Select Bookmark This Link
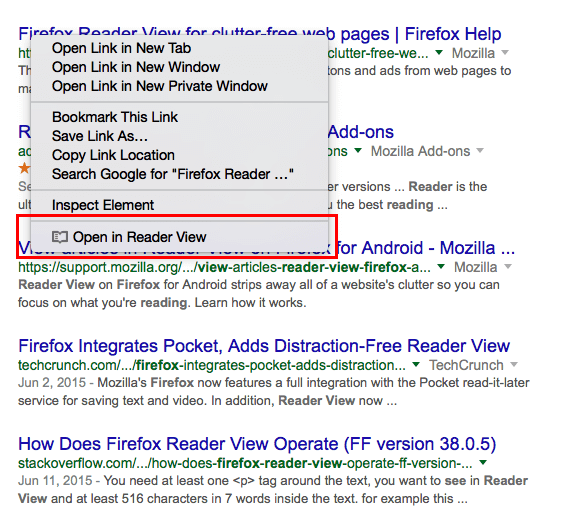588x521 pixels. 115,117
